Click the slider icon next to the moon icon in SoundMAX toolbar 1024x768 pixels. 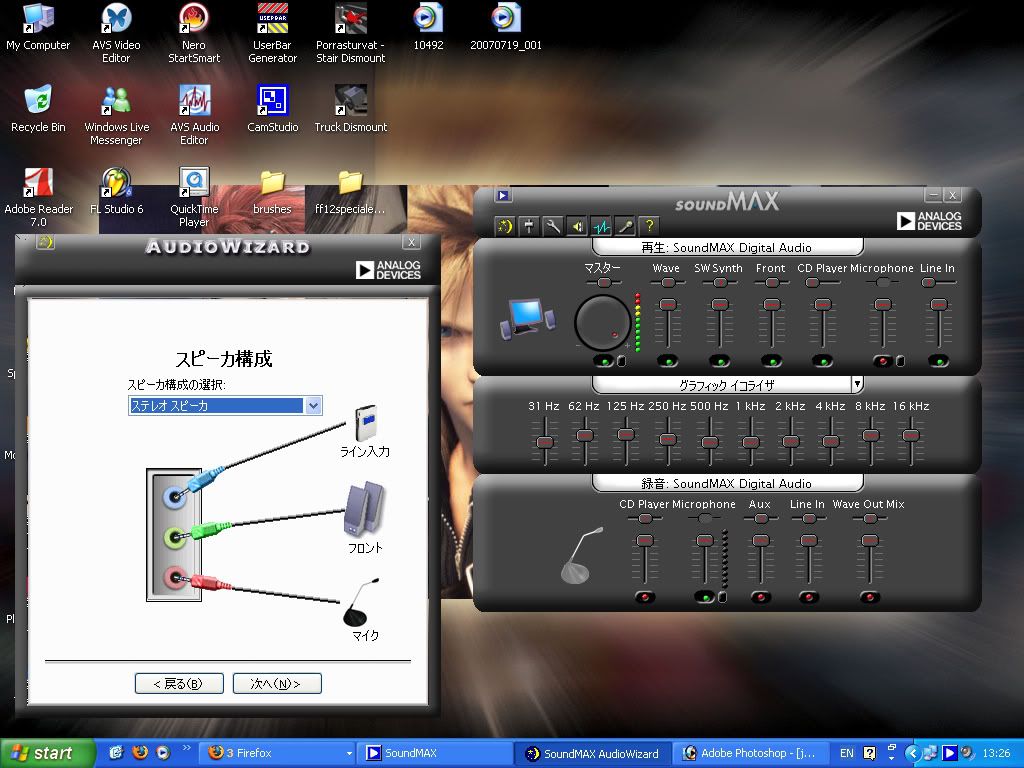click(529, 226)
